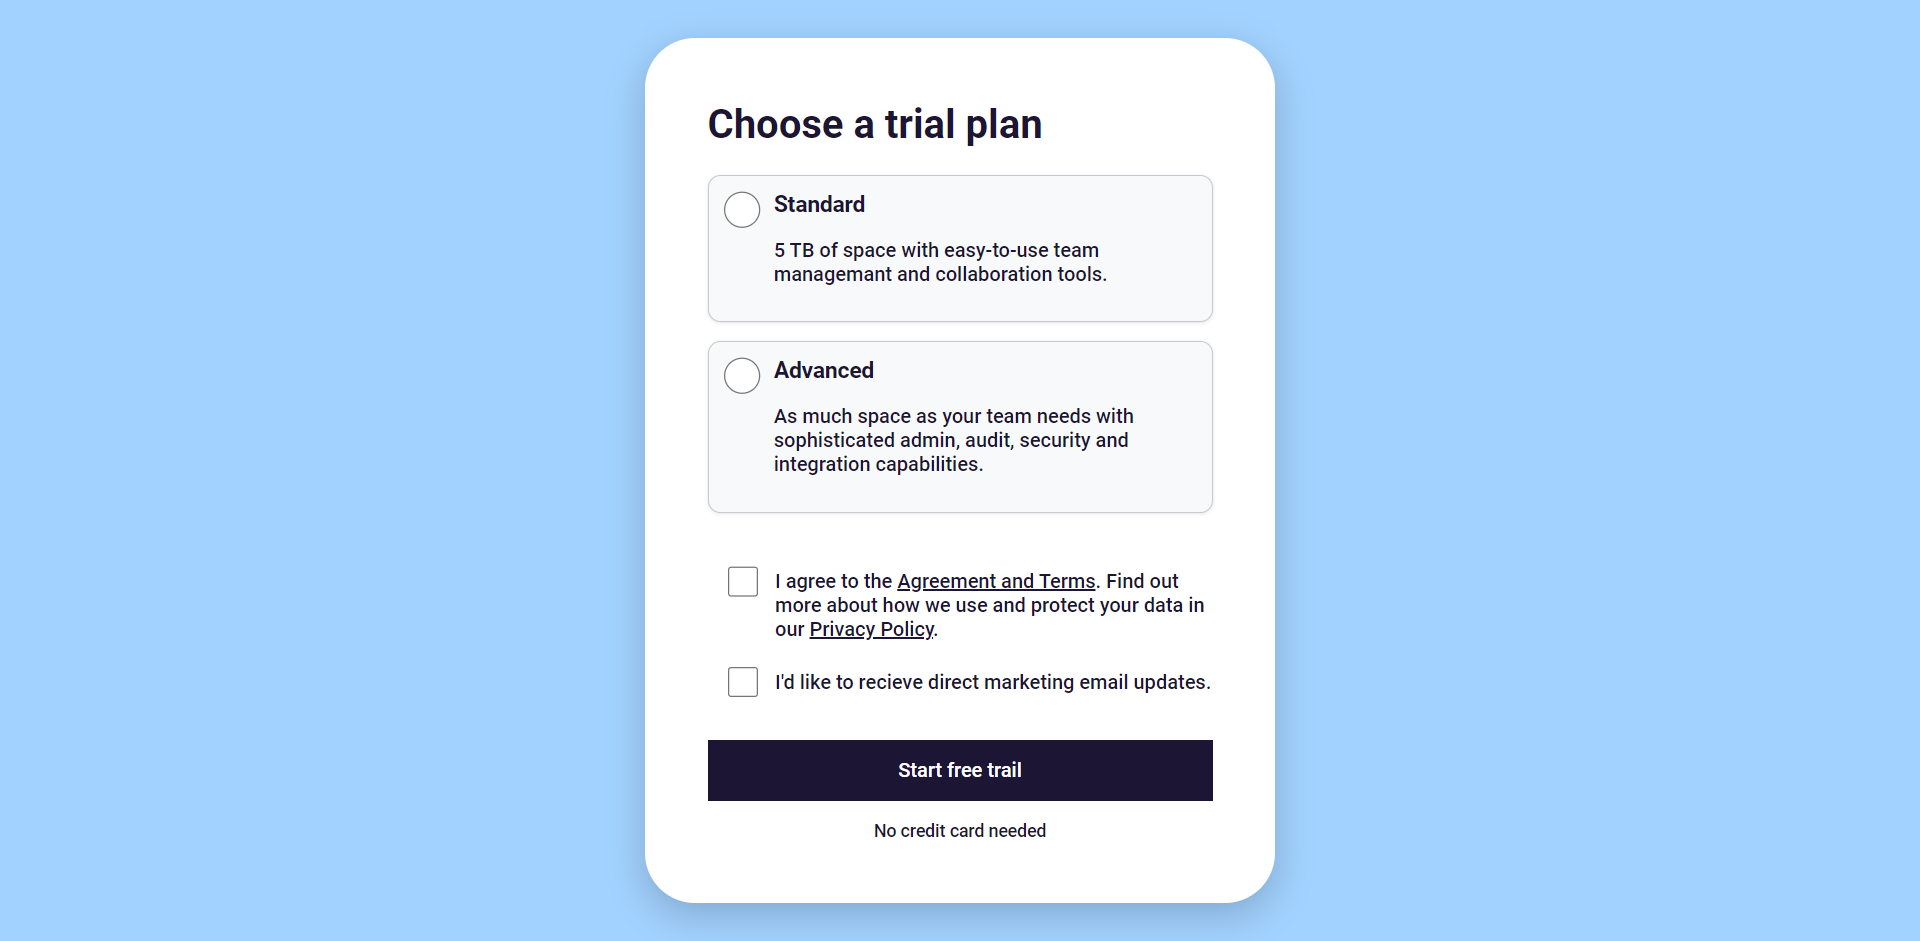The height and width of the screenshot is (941, 1920).
Task: Select the Advanced plan radio button
Action: [741, 376]
